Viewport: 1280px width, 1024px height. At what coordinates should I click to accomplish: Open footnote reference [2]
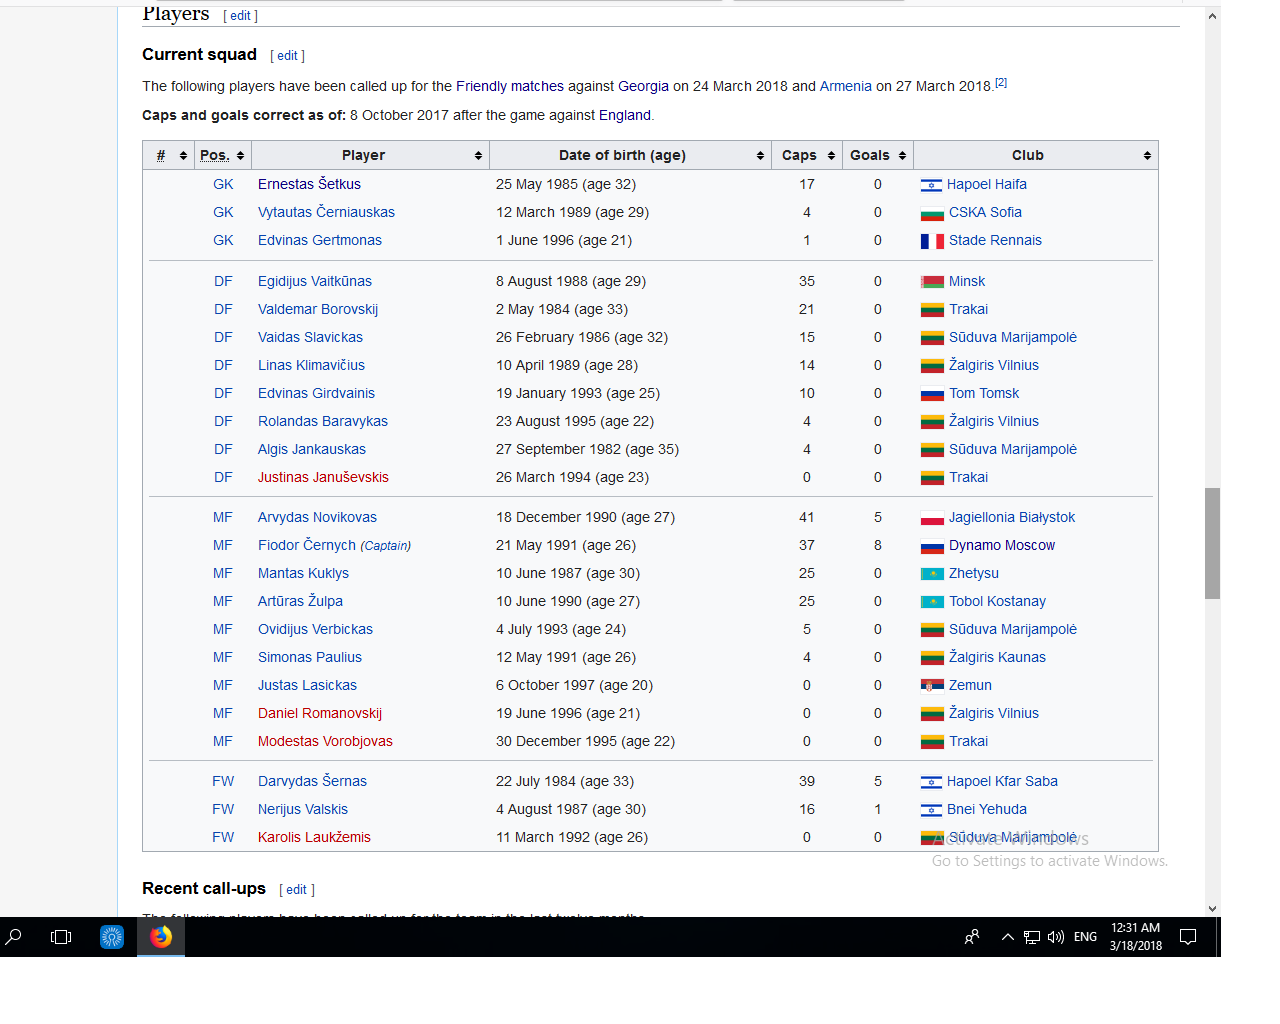(x=1001, y=83)
